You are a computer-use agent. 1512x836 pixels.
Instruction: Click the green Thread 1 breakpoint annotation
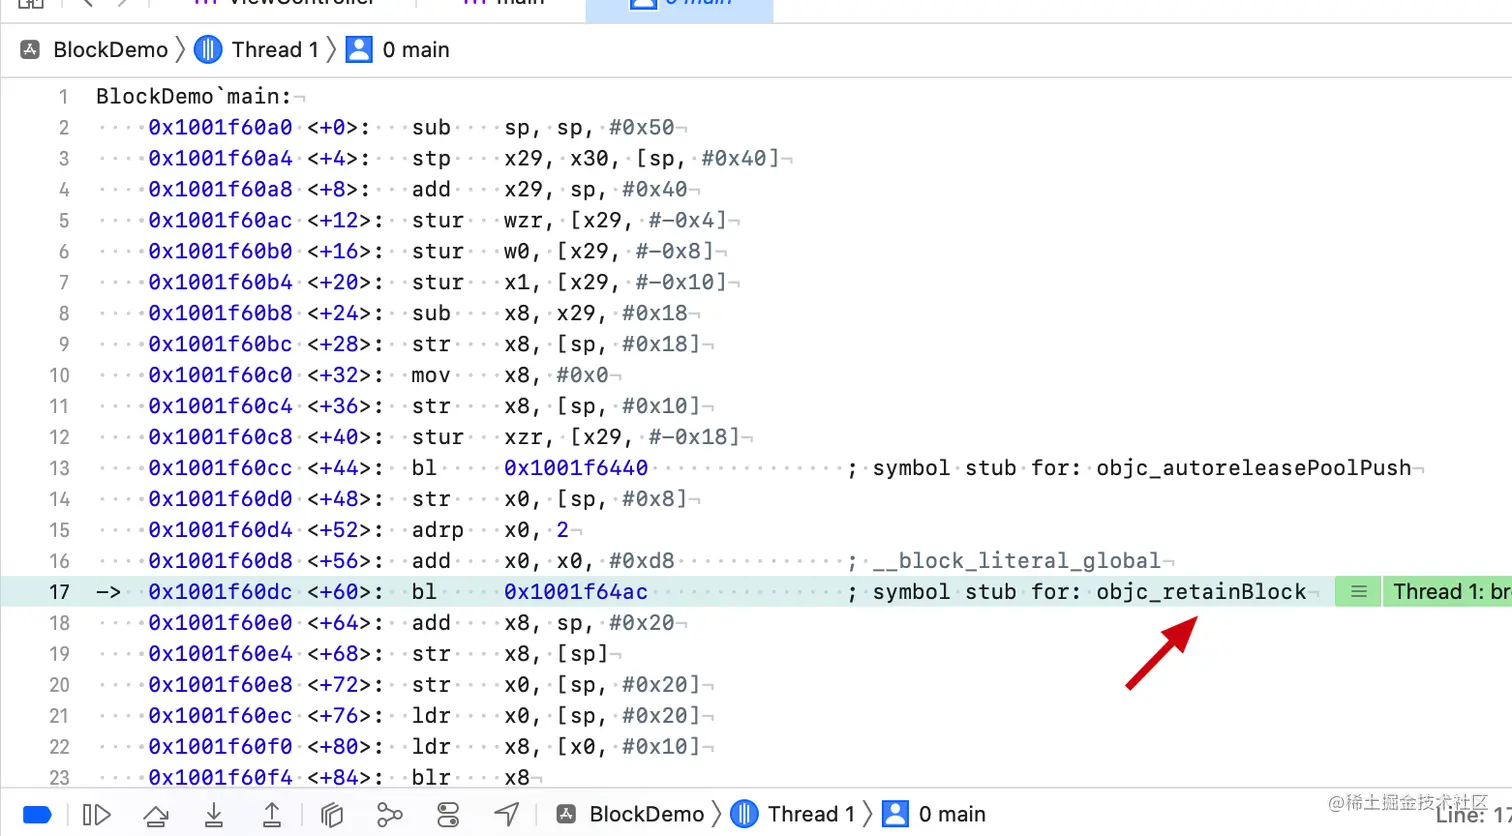(x=1448, y=592)
